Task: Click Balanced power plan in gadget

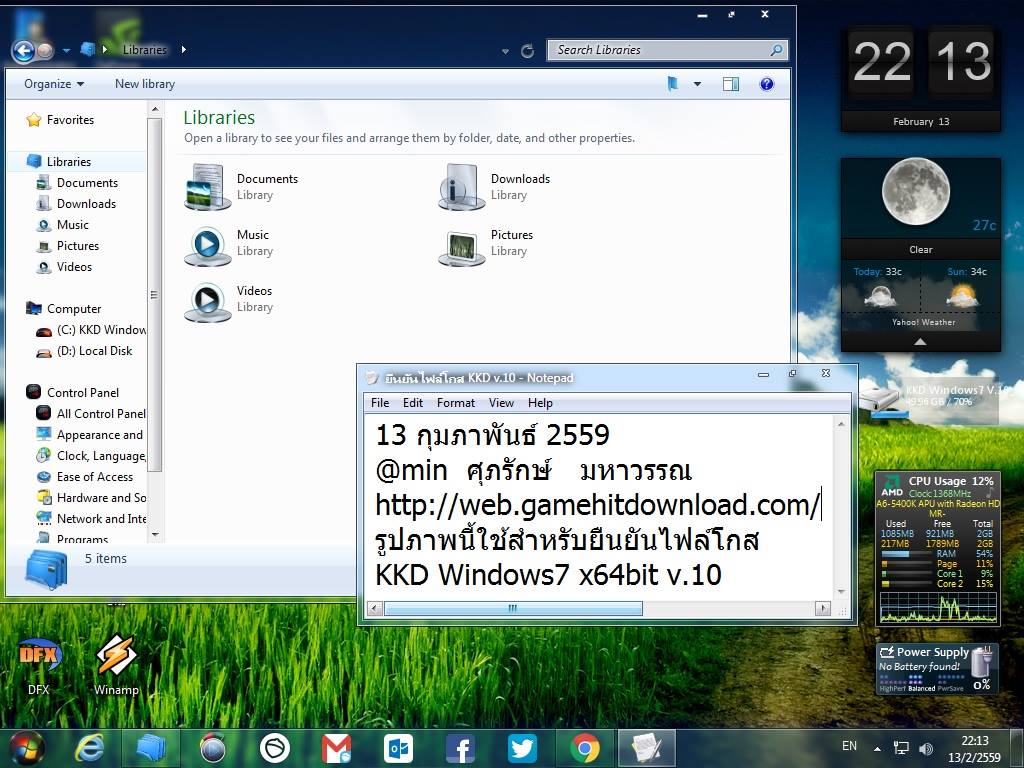Action: [x=921, y=688]
